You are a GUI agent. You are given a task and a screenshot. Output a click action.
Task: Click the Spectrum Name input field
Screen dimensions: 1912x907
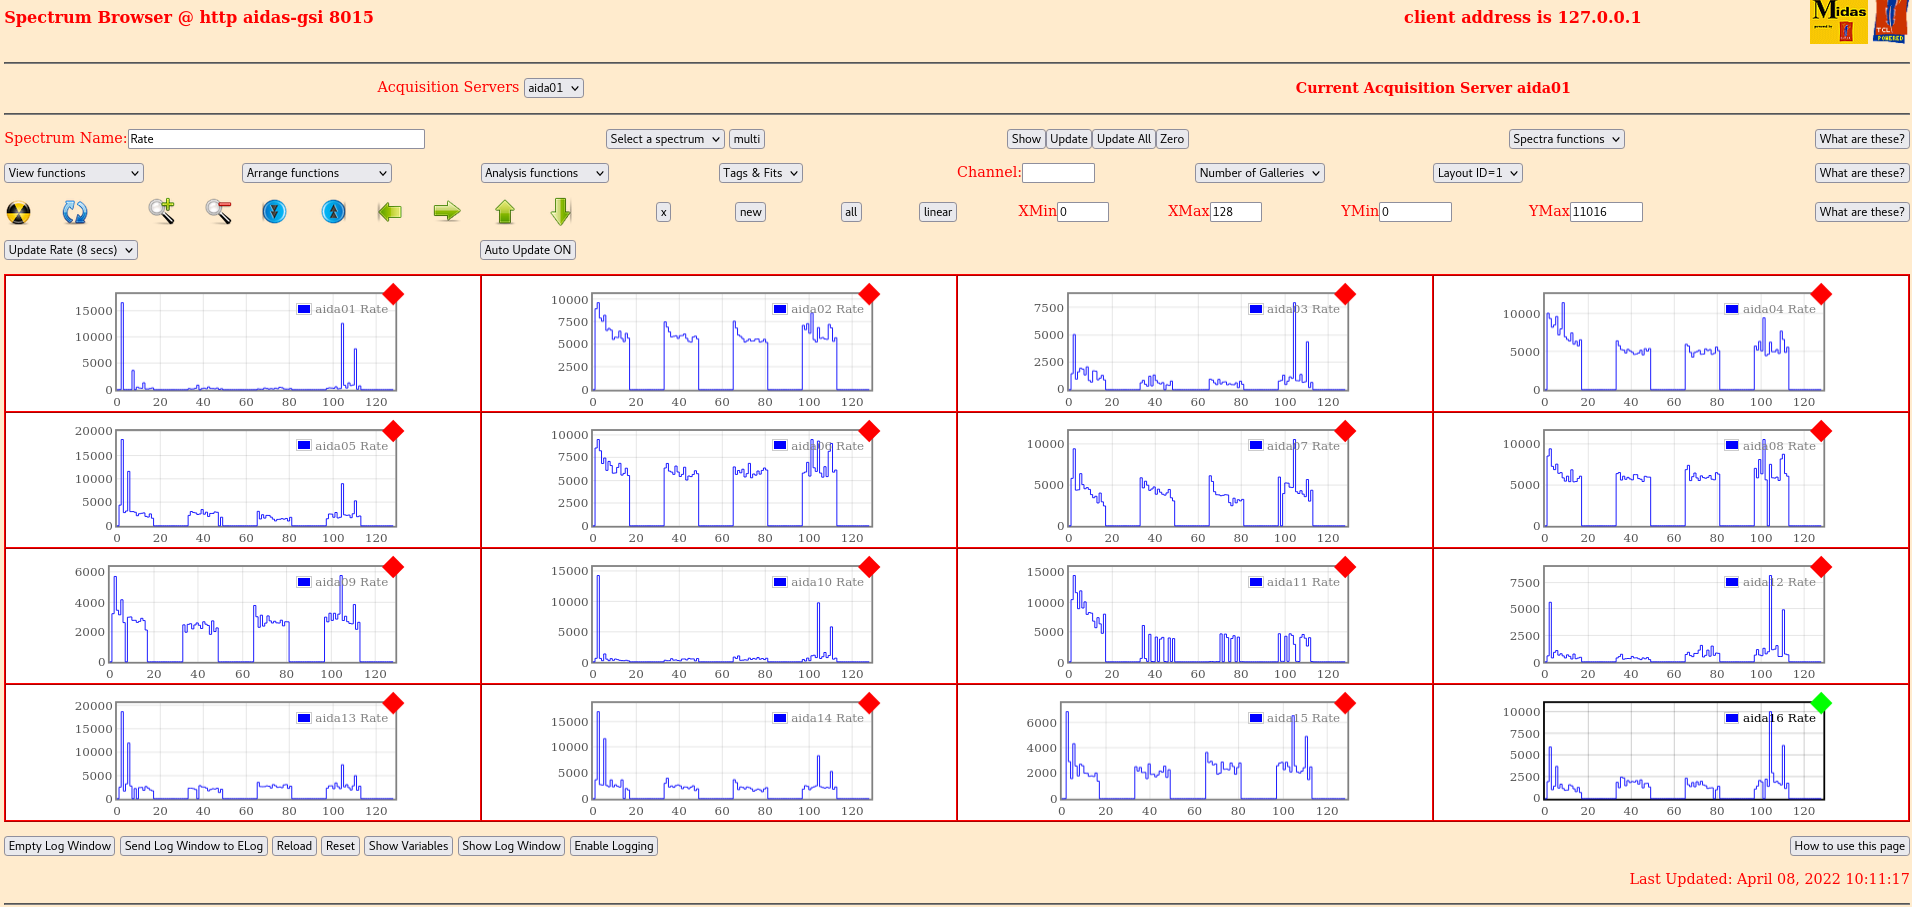pos(276,139)
